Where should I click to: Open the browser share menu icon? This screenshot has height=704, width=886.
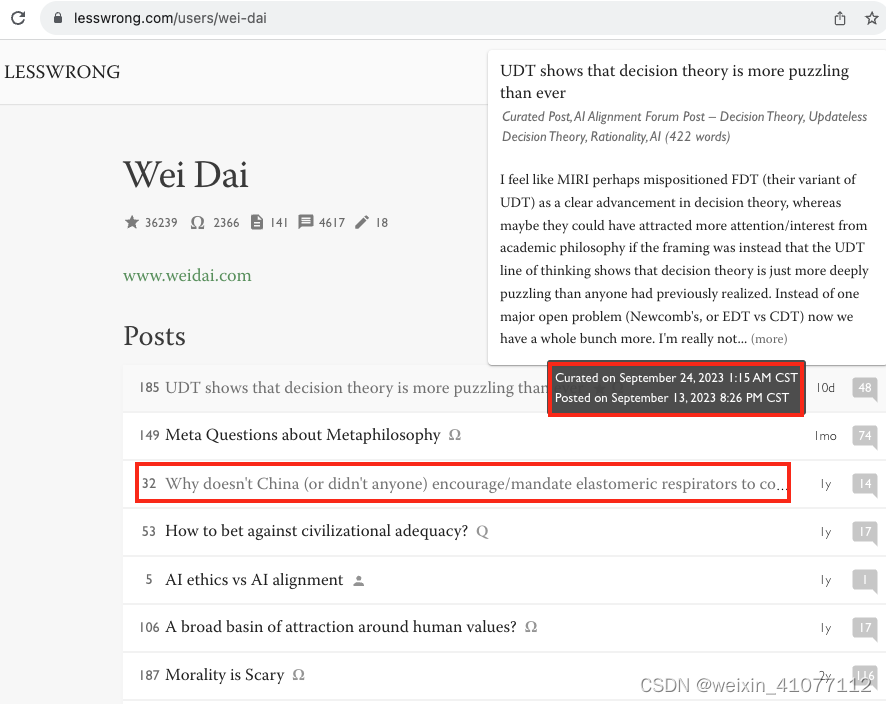click(x=841, y=17)
